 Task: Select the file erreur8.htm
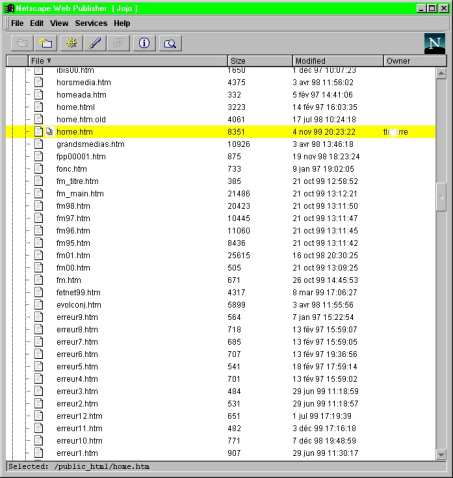click(x=77, y=329)
